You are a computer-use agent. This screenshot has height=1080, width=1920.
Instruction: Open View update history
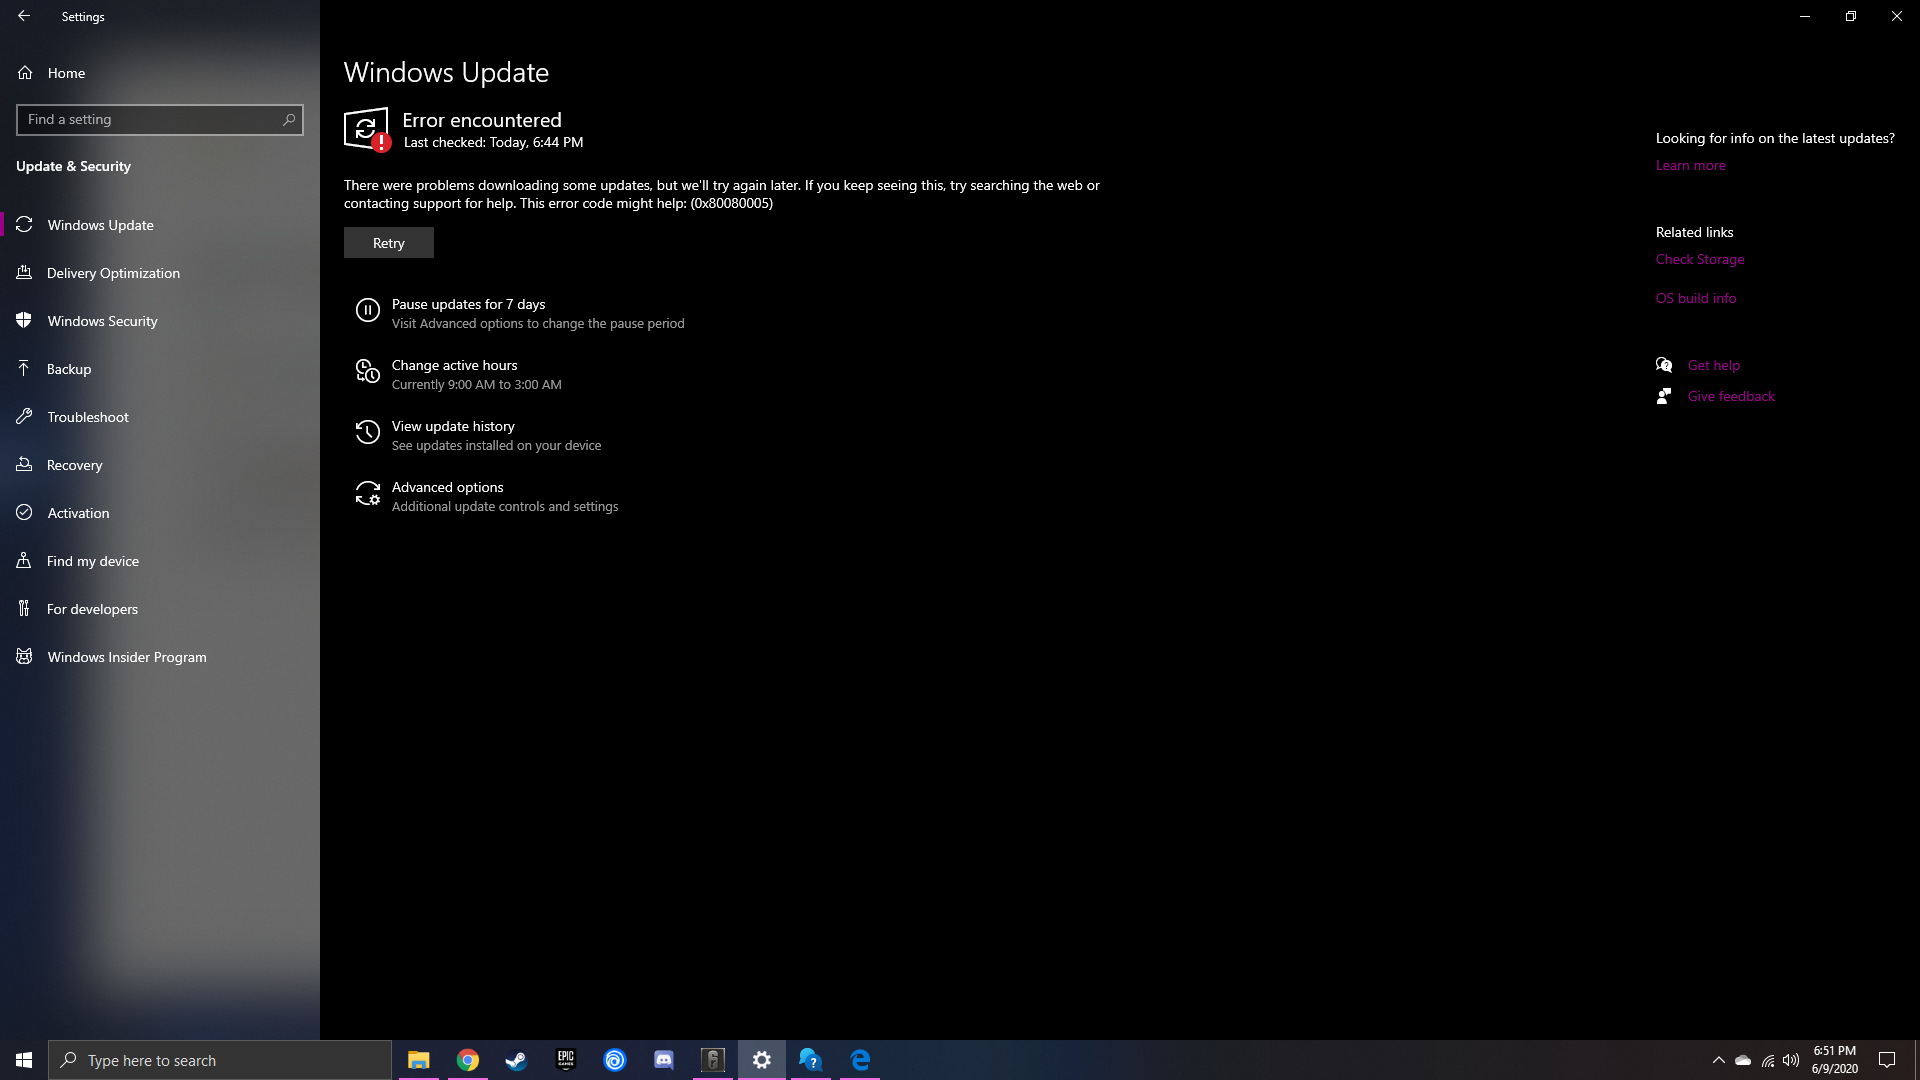(x=479, y=435)
